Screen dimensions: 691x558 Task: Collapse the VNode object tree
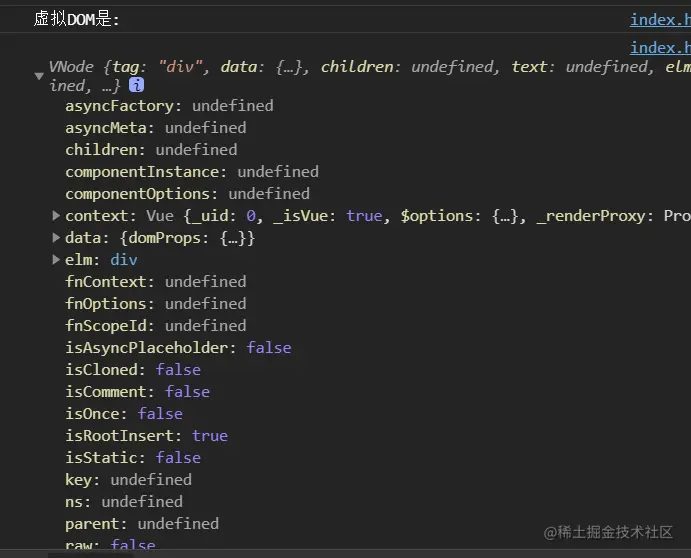pos(39,75)
